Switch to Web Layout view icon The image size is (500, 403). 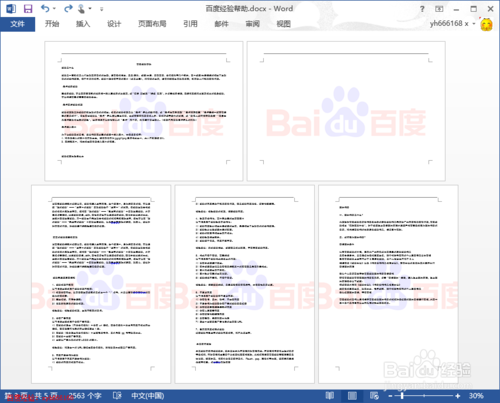[374, 396]
